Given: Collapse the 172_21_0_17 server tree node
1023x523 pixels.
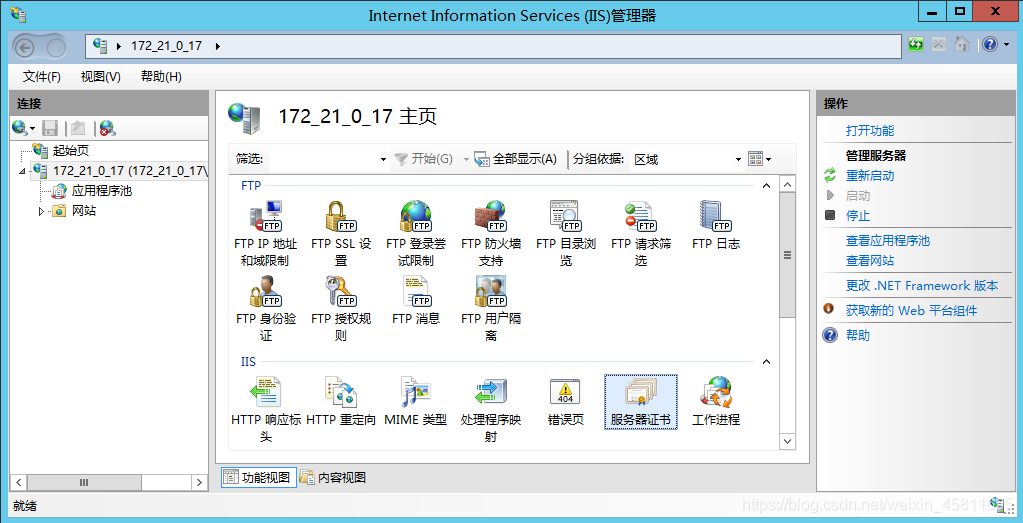Looking at the screenshot, I should [x=23, y=172].
